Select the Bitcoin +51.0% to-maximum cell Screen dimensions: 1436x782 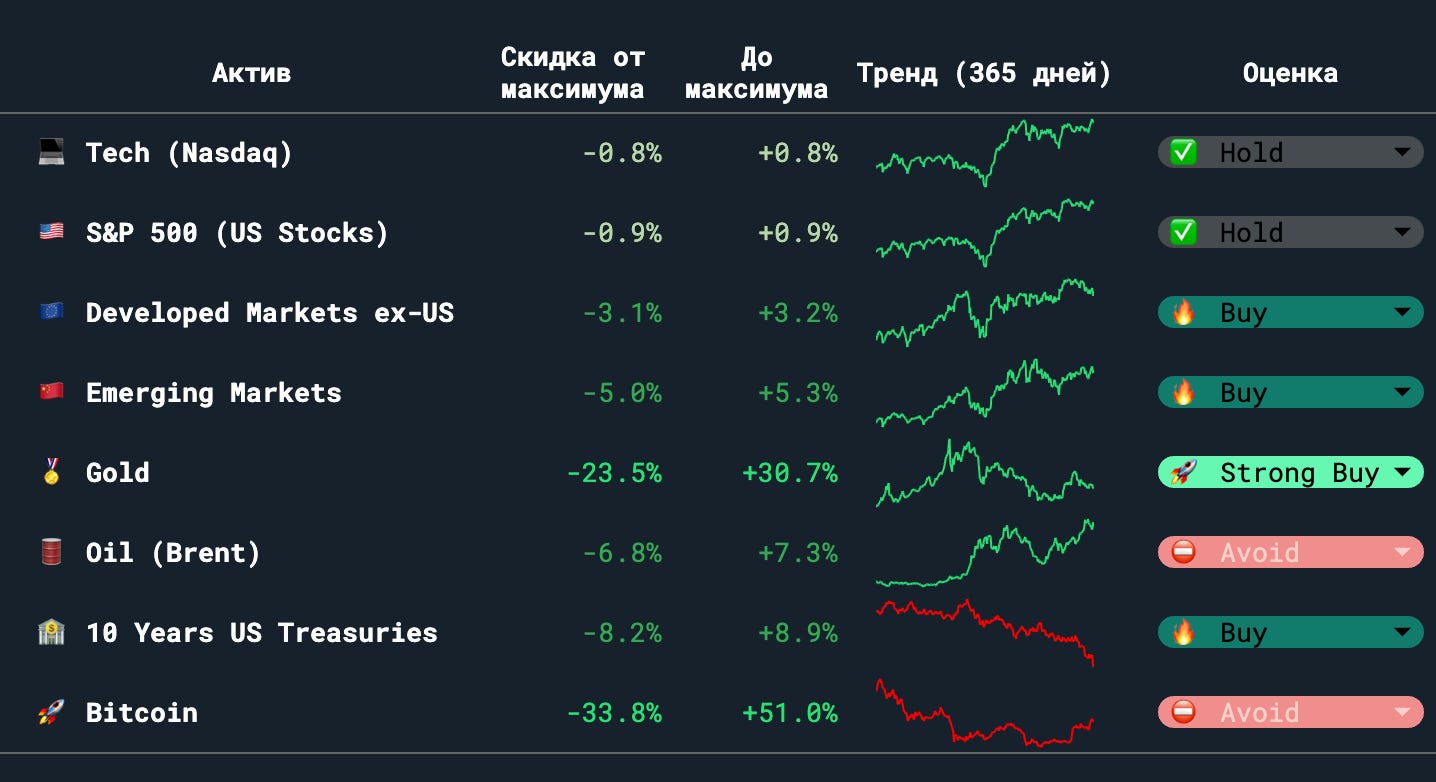coord(790,712)
